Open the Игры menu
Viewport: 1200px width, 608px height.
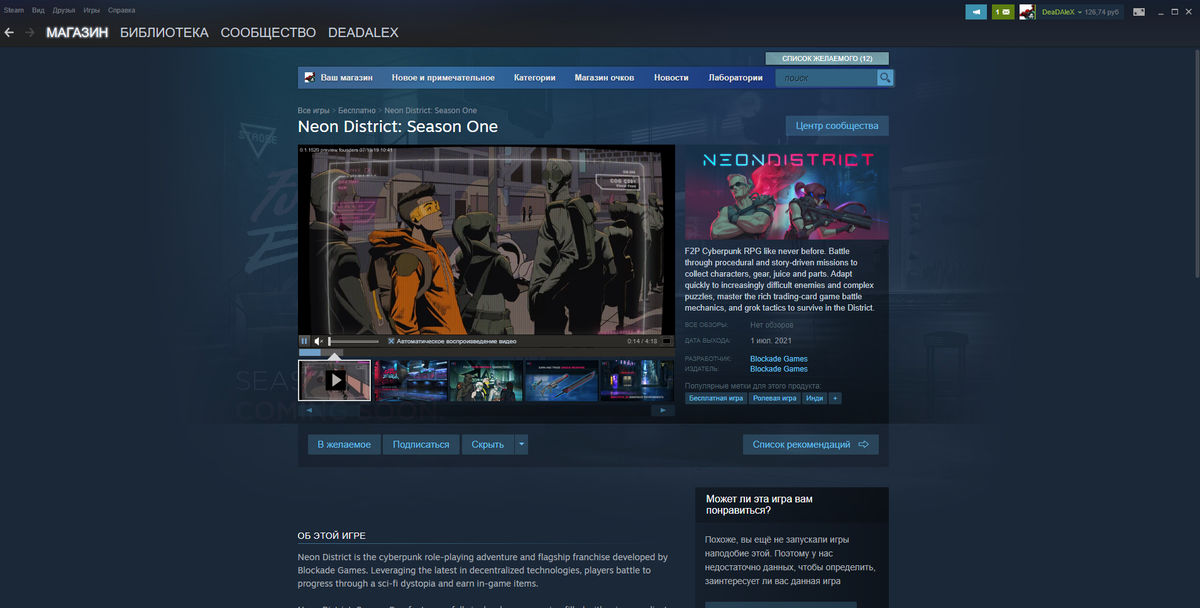point(92,9)
